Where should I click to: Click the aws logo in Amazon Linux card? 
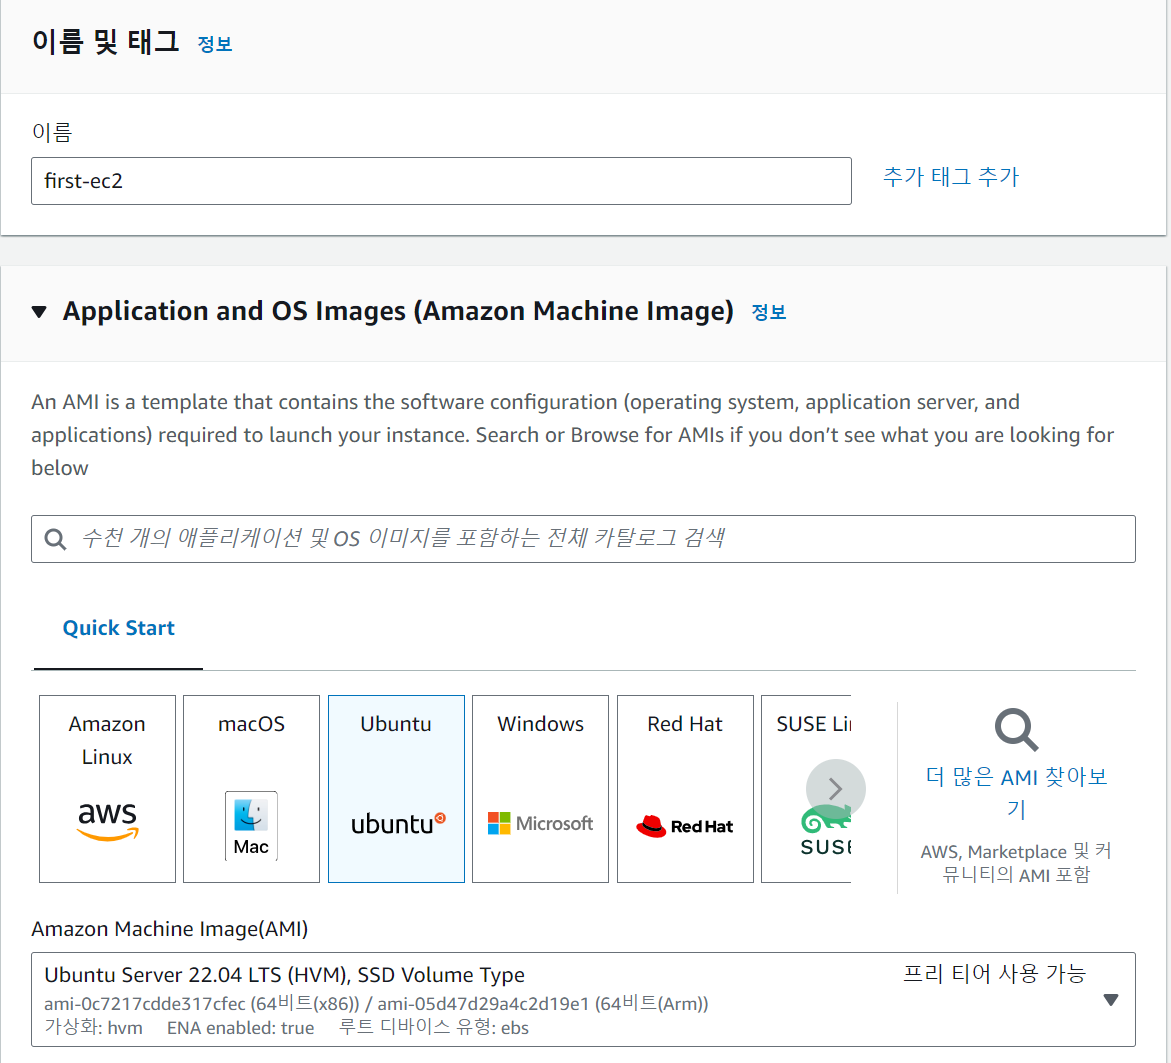coord(108,820)
